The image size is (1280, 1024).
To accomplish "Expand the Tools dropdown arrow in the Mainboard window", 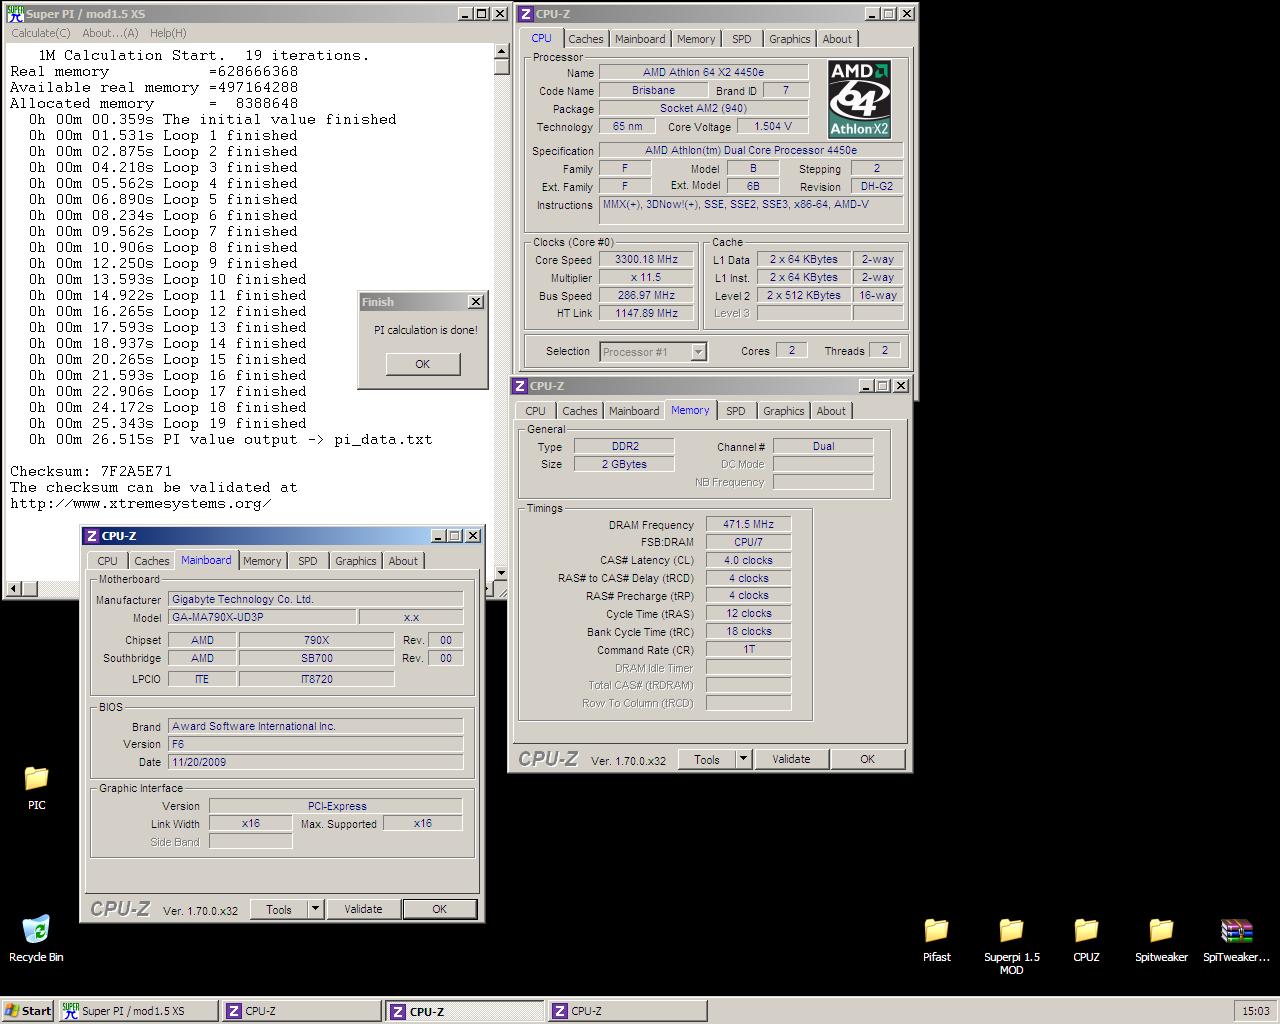I will click(x=315, y=909).
